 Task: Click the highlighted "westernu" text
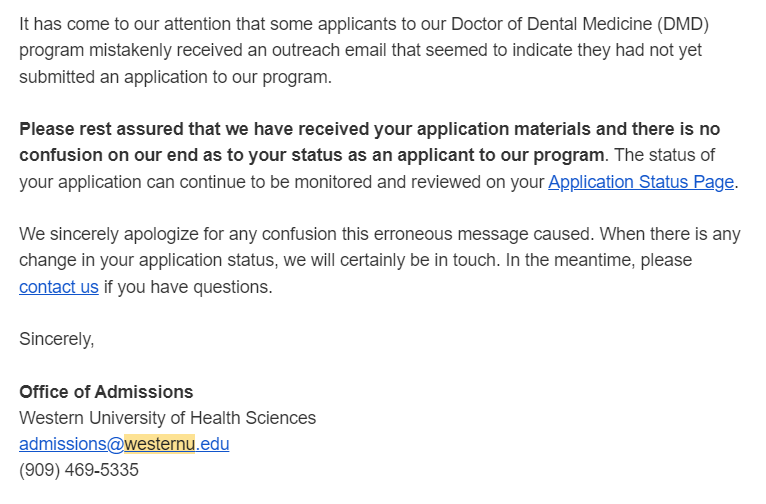point(160,444)
